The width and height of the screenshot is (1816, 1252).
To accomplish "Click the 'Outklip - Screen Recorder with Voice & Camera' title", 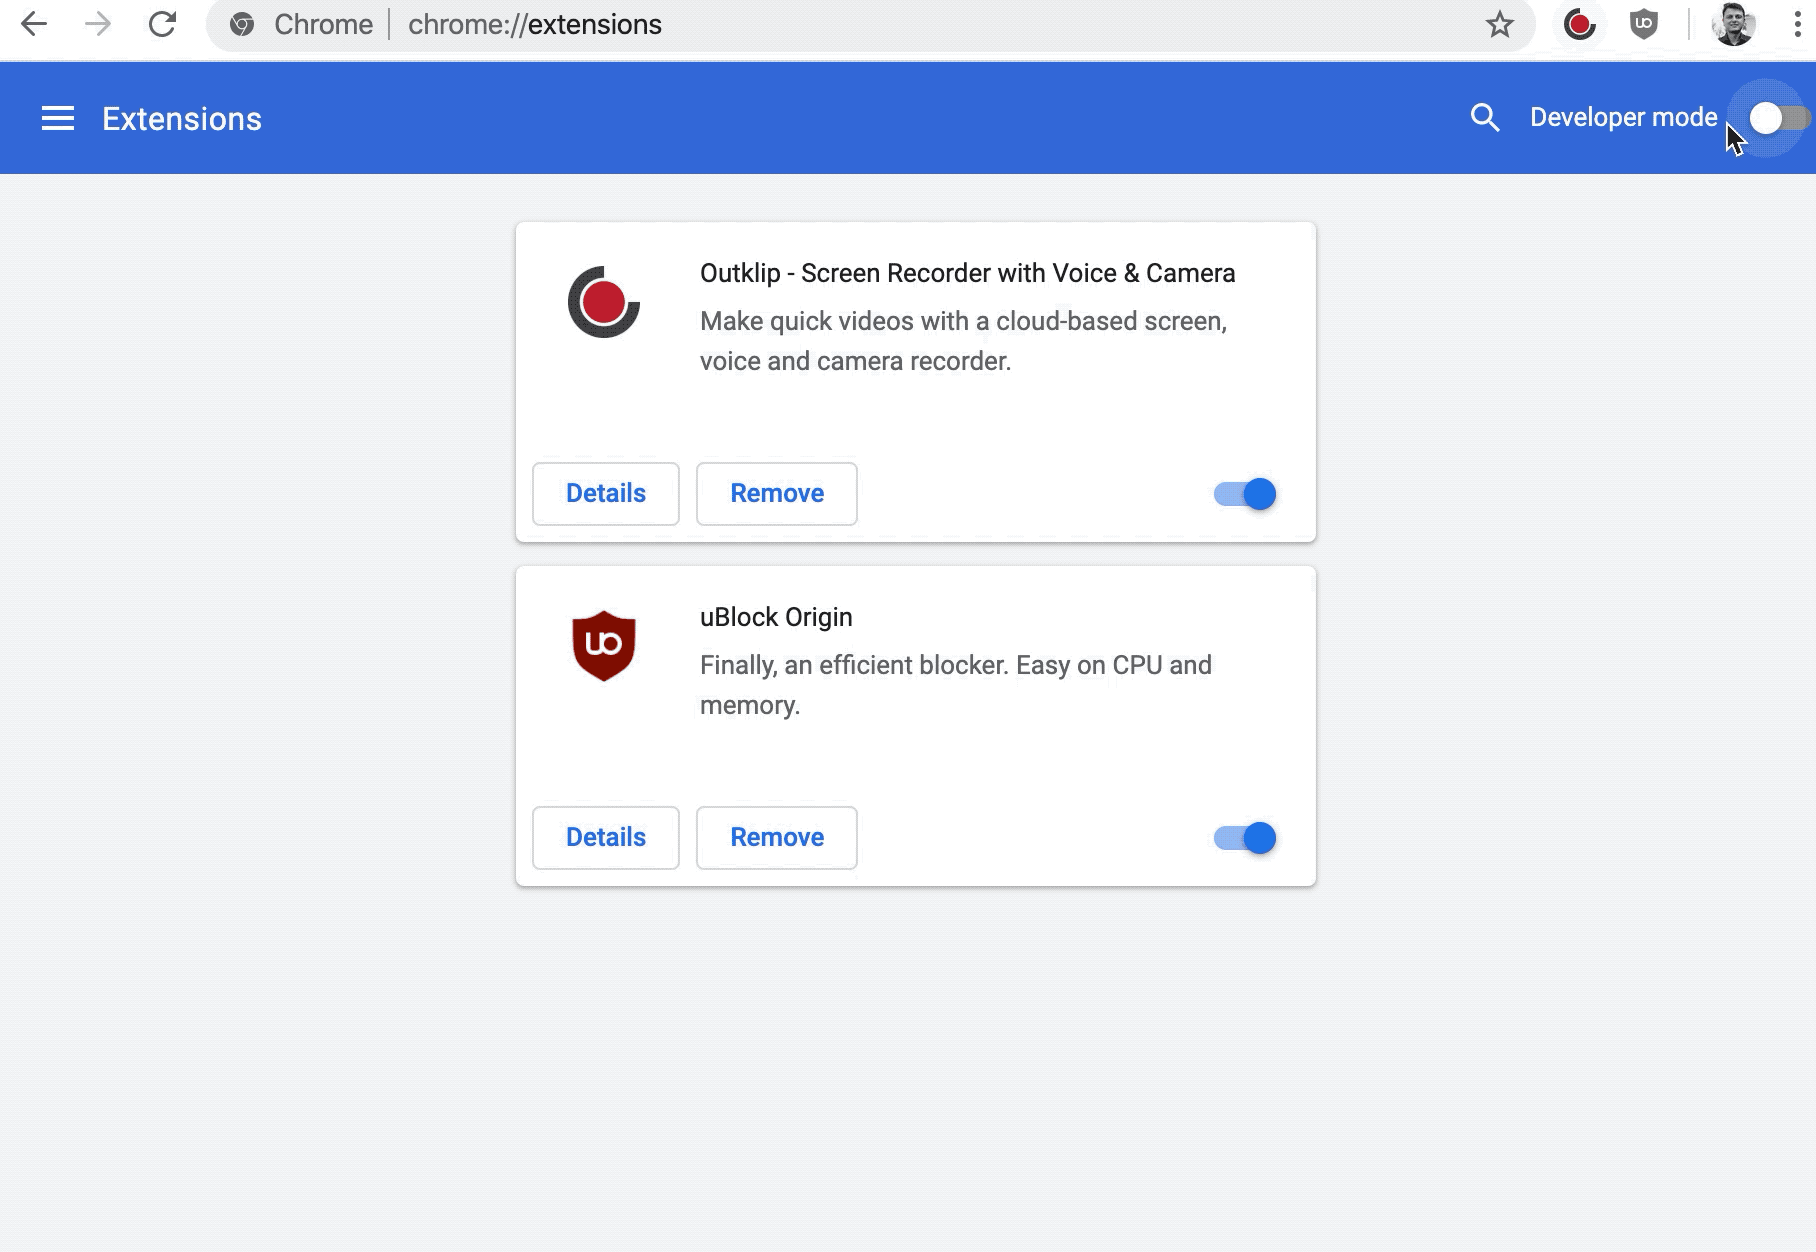I will tap(967, 273).
